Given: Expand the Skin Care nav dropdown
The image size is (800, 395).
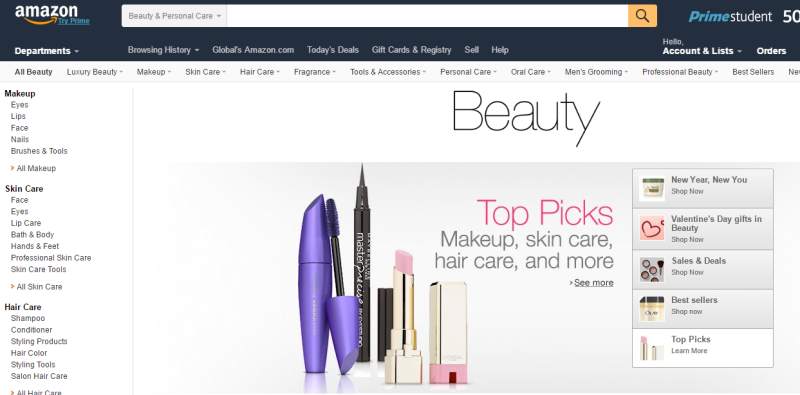Looking at the screenshot, I should (205, 72).
